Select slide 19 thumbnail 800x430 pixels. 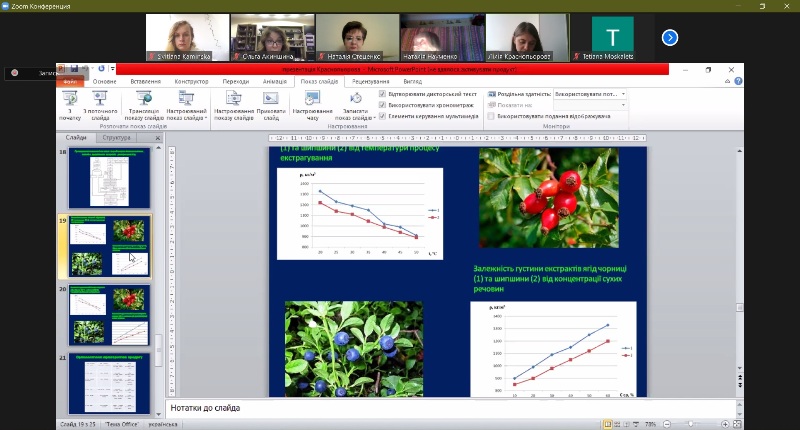tap(109, 247)
